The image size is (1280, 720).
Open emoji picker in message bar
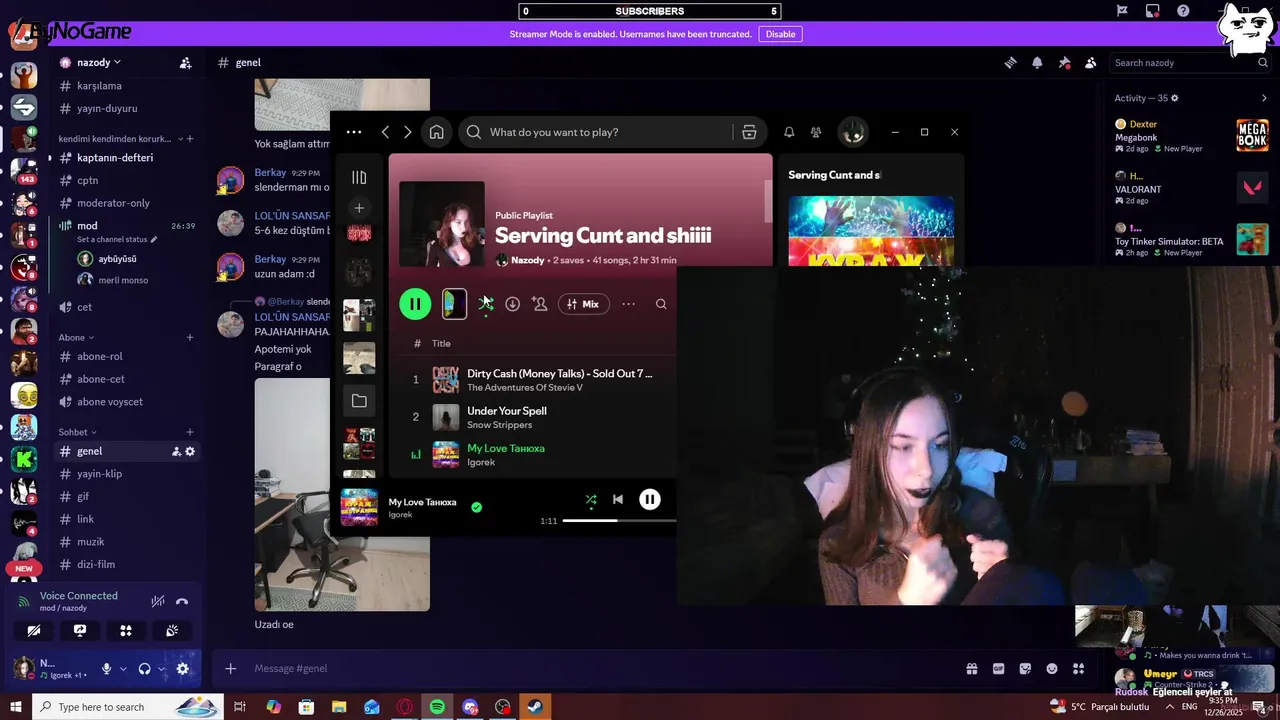1052,669
